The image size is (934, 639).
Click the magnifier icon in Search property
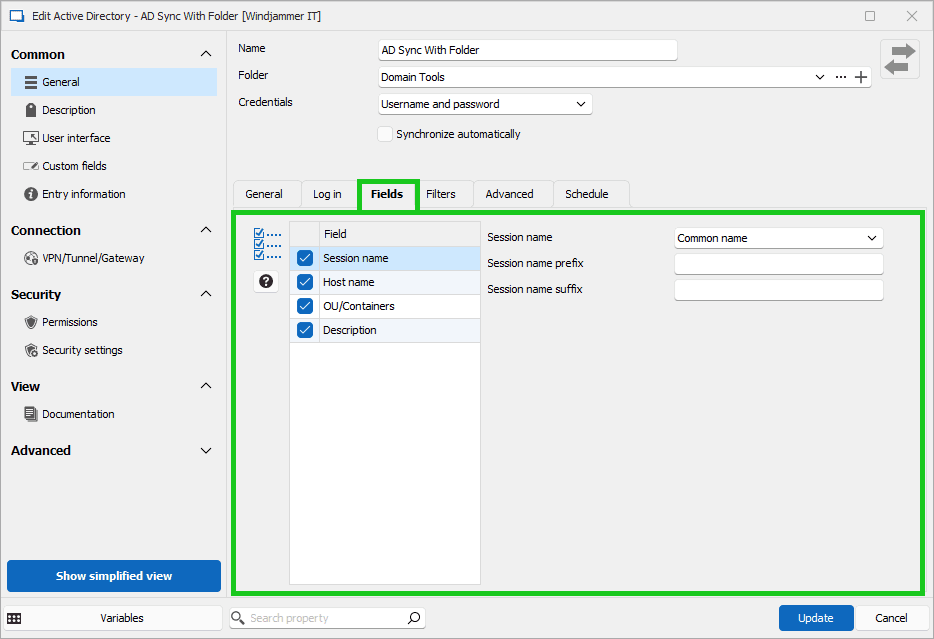click(x=414, y=618)
